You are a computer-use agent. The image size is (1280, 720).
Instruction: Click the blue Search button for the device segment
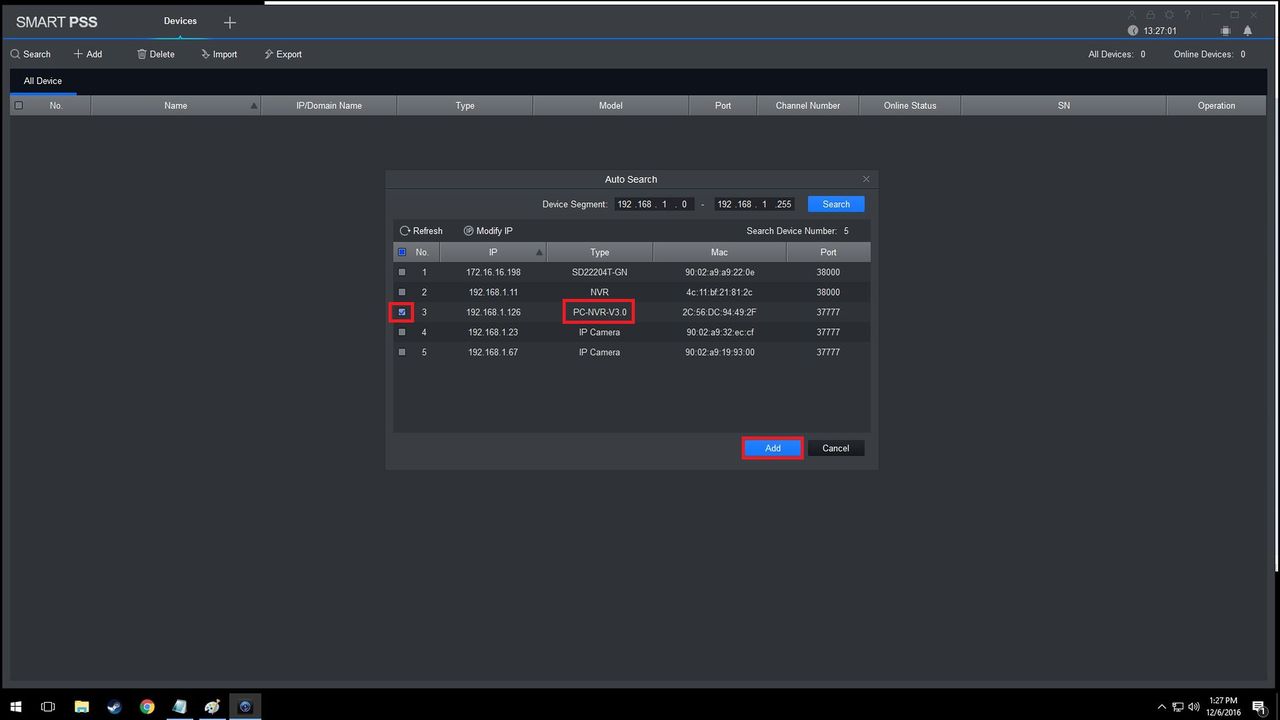836,204
